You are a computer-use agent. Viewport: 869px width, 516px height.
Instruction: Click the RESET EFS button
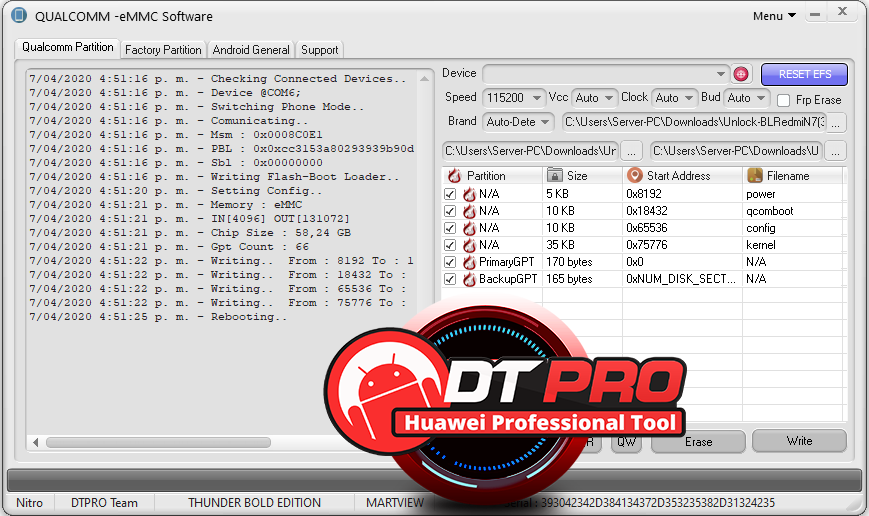point(804,74)
